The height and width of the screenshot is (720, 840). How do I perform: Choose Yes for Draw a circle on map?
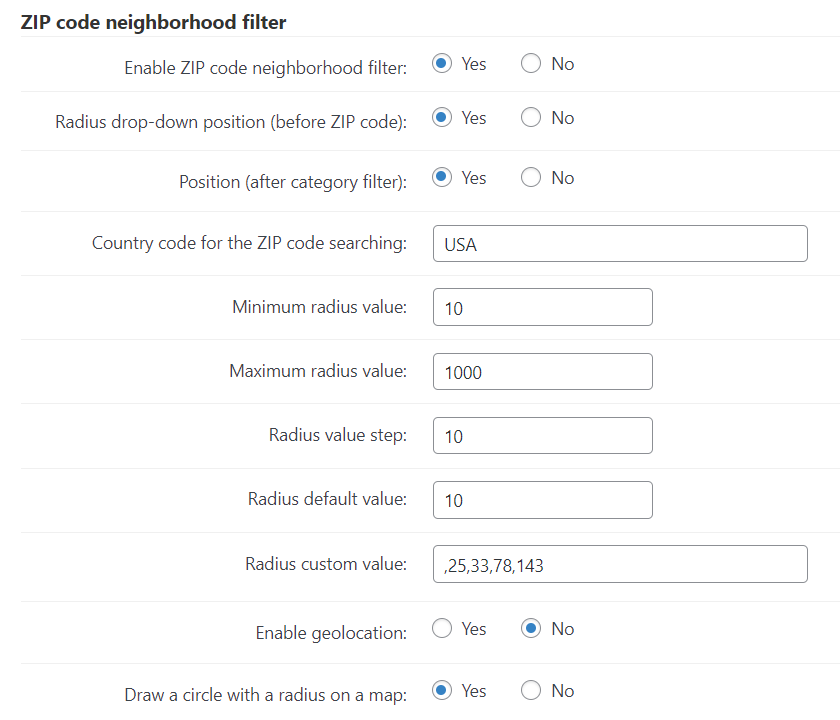tap(442, 690)
